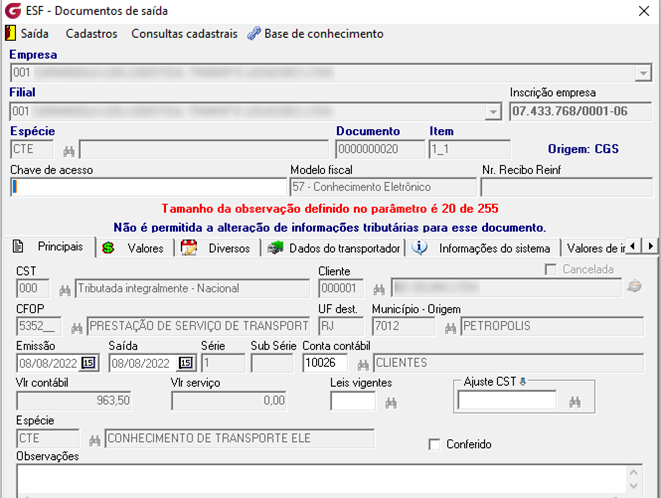This screenshot has width=661, height=498.
Task: Switch to the Principais tab
Action: (60, 247)
